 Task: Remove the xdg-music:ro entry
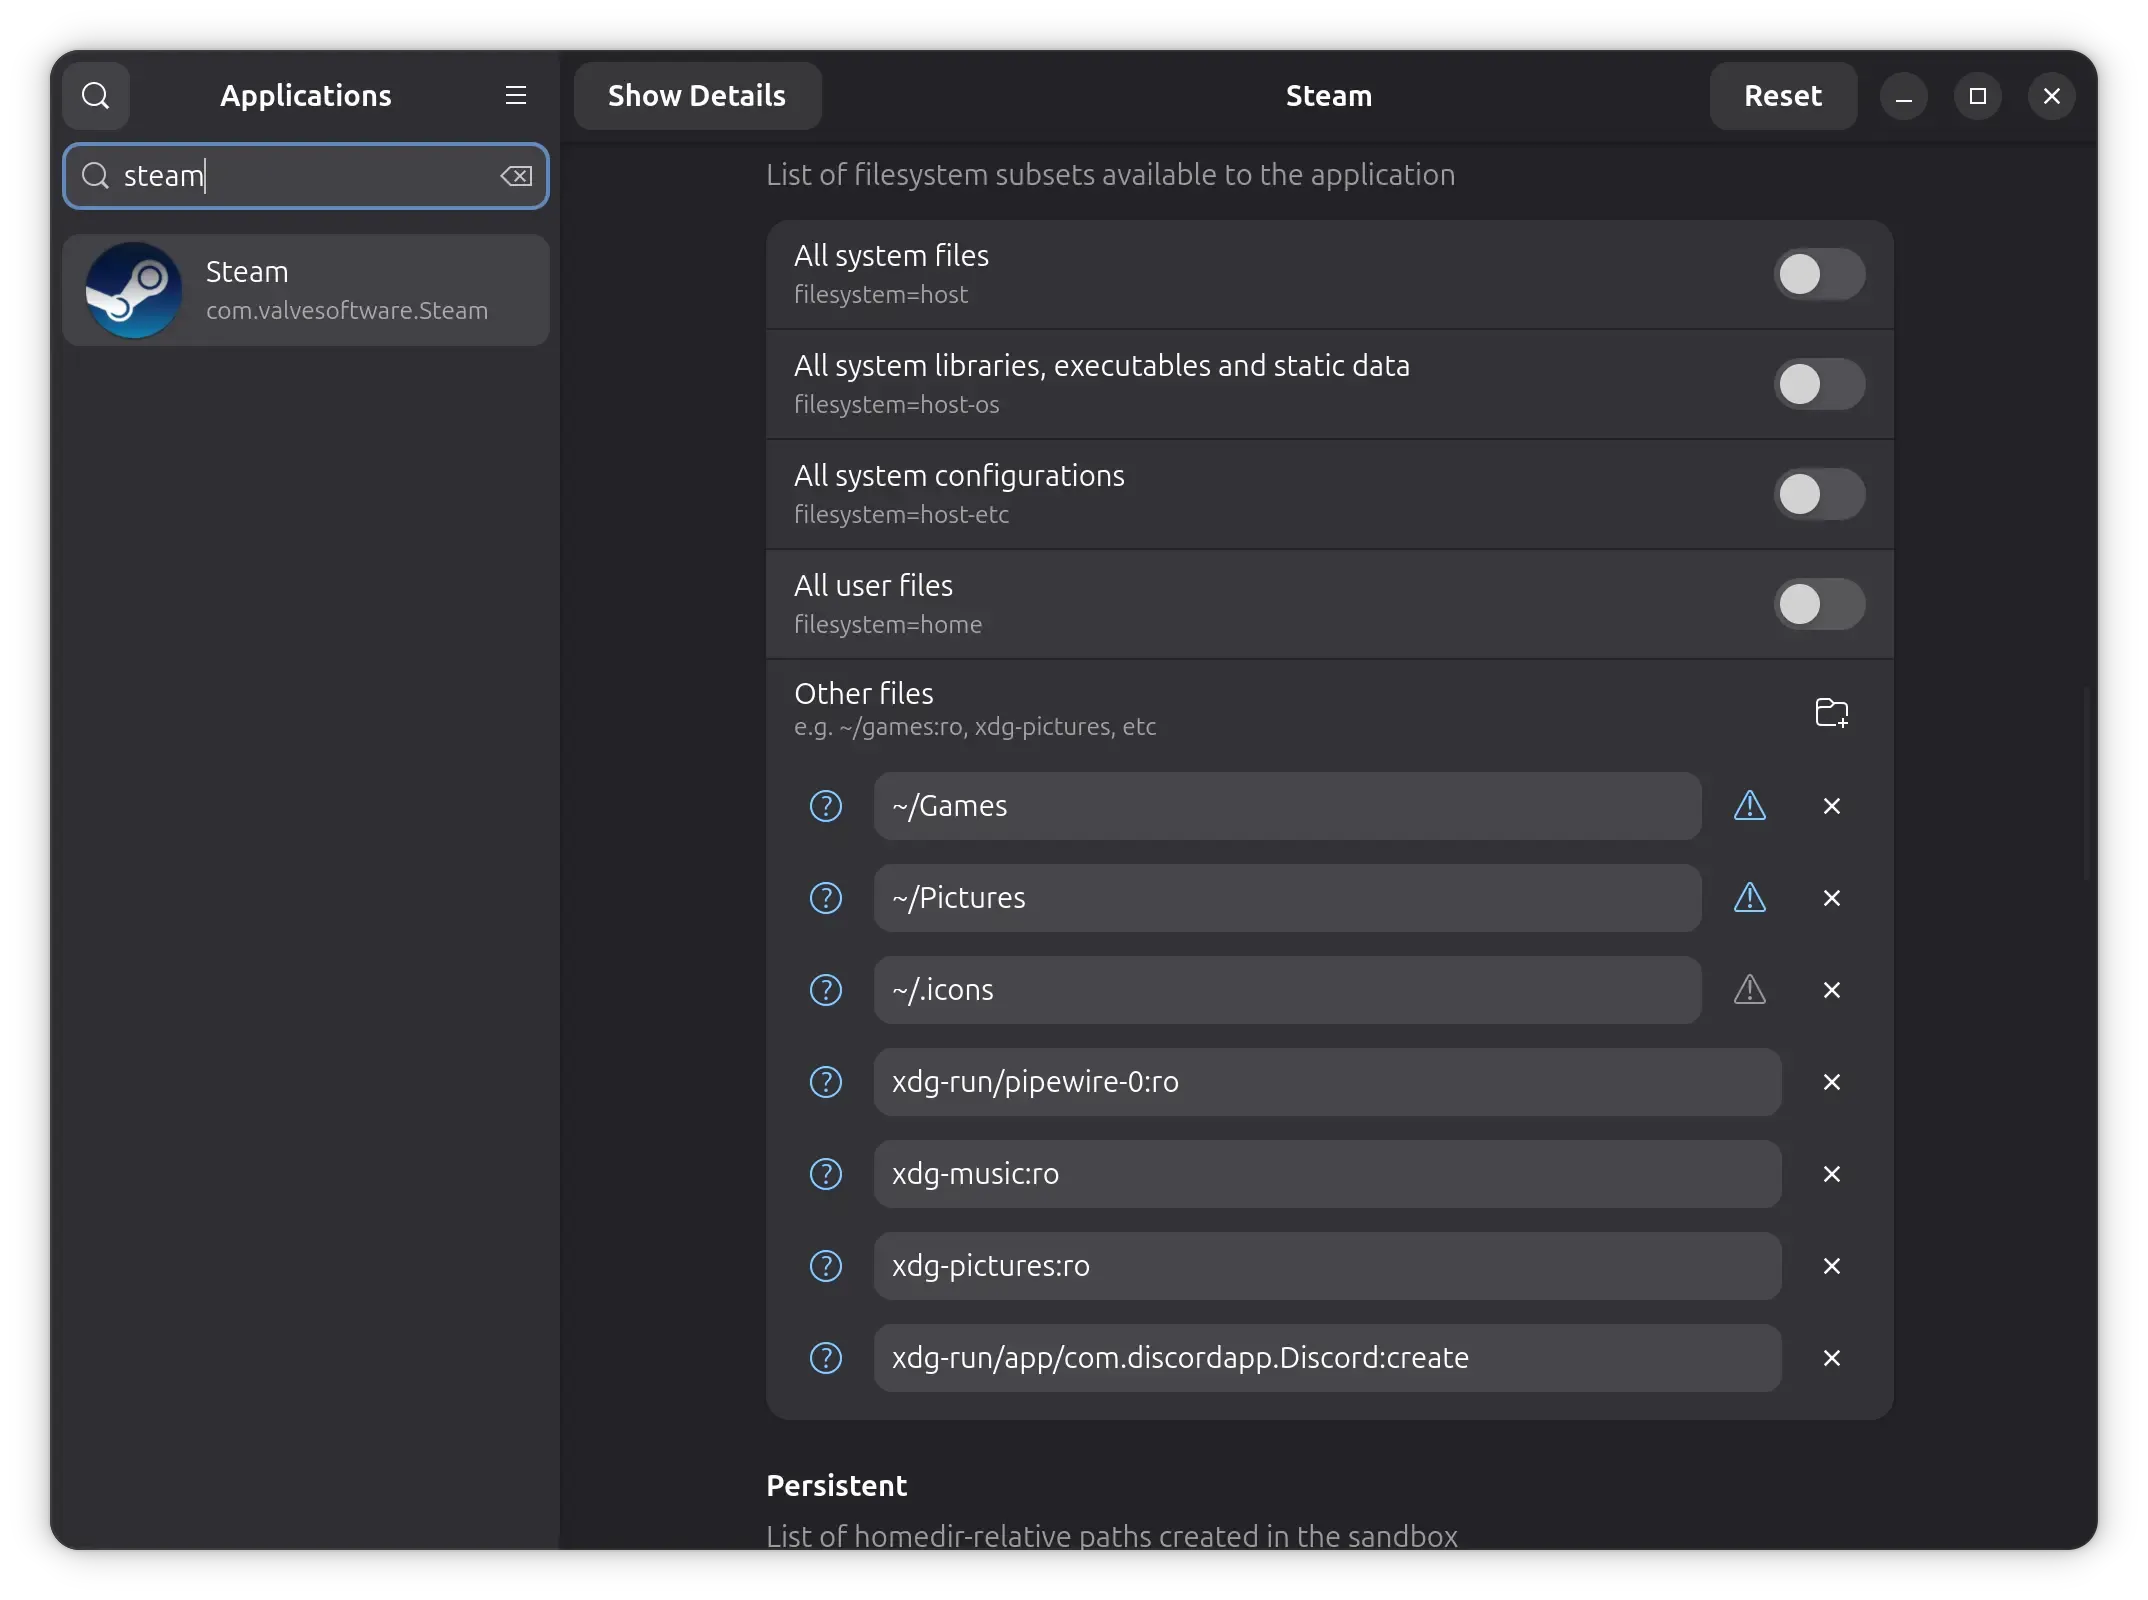[x=1831, y=1174]
